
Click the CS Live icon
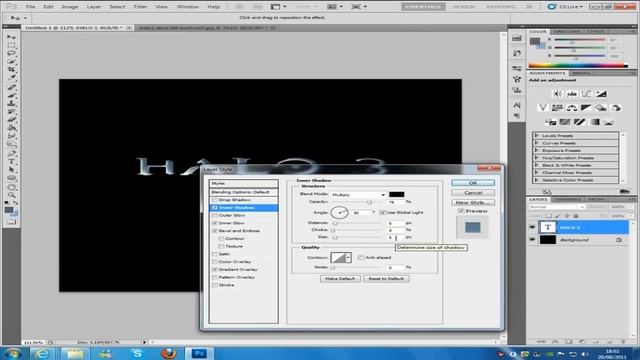point(552,7)
